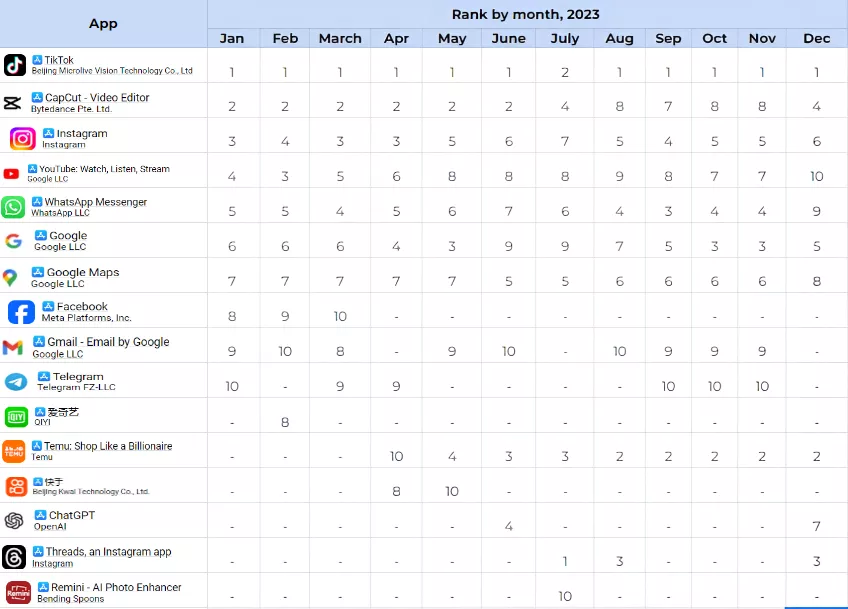Click App Store badge beside Google Maps name
Viewport: 848px width, 609px height.
click(x=38, y=272)
